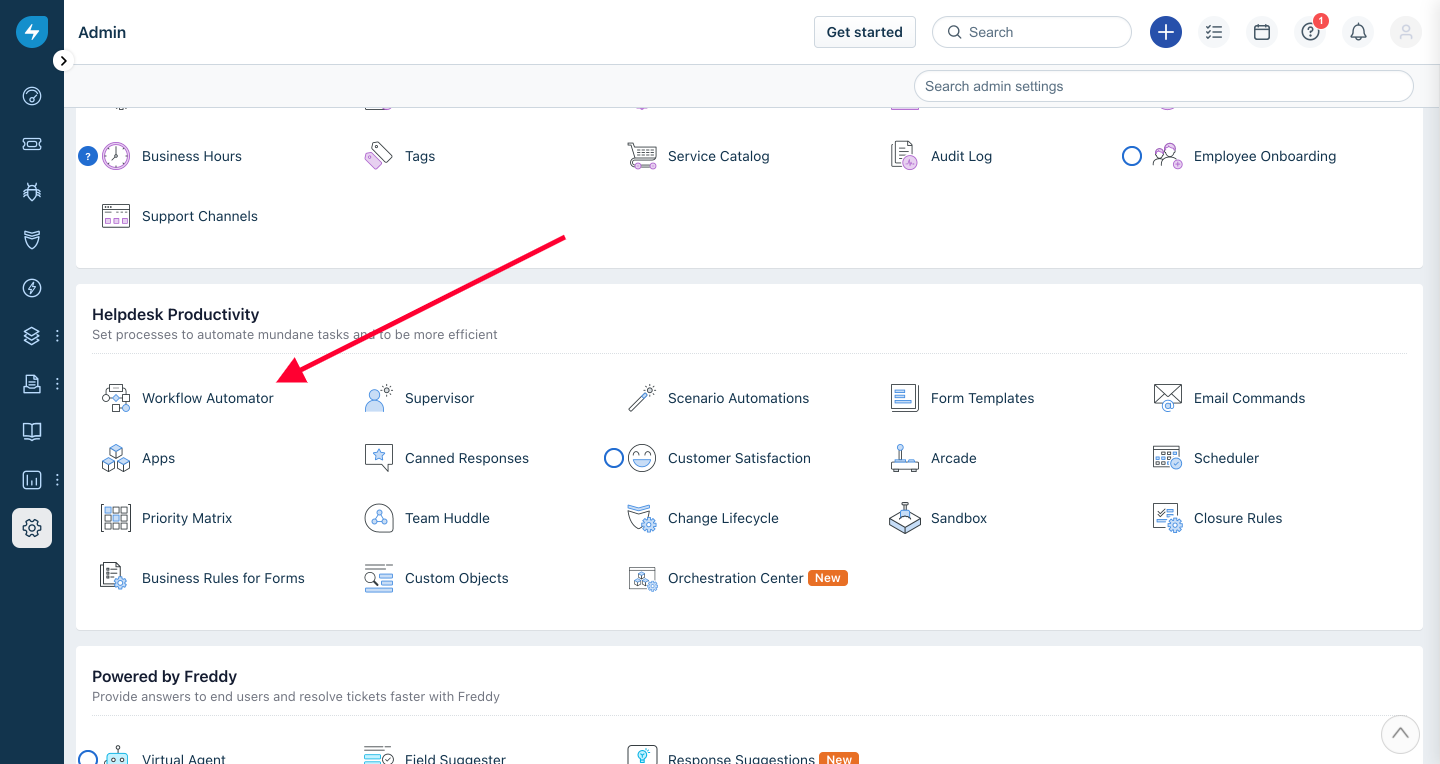Open the Orchestration Center link
Screen dimensions: 1440x764
click(735, 578)
